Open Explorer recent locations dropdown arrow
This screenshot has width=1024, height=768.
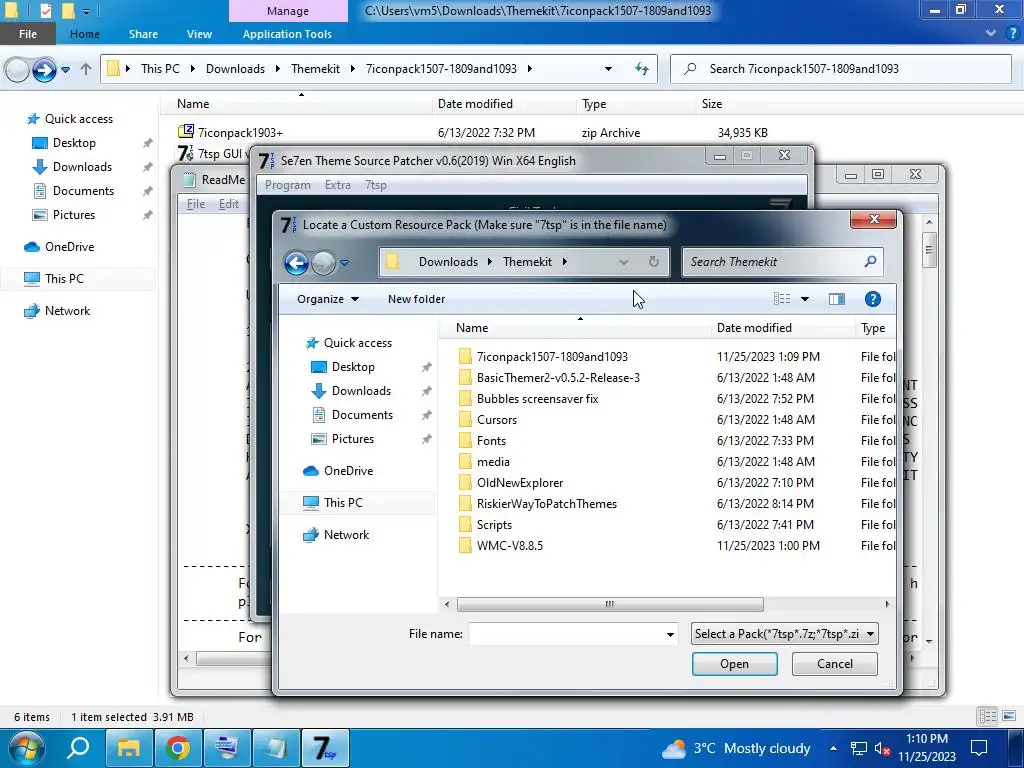(x=65, y=69)
